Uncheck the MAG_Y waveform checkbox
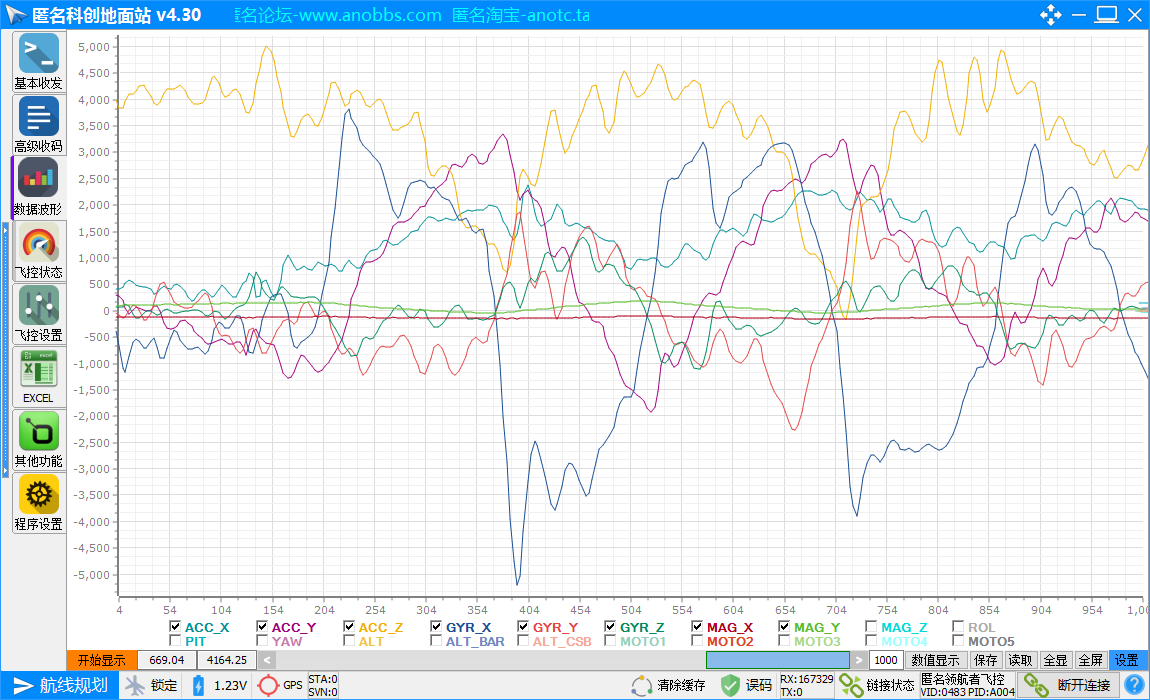The image size is (1150, 700). click(784, 627)
